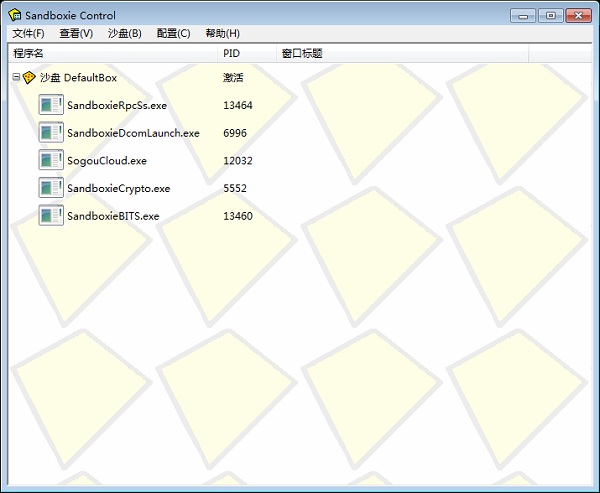The width and height of the screenshot is (600, 493).
Task: Click the SandboxieRpcSs.exe process icon
Action: pos(51,105)
